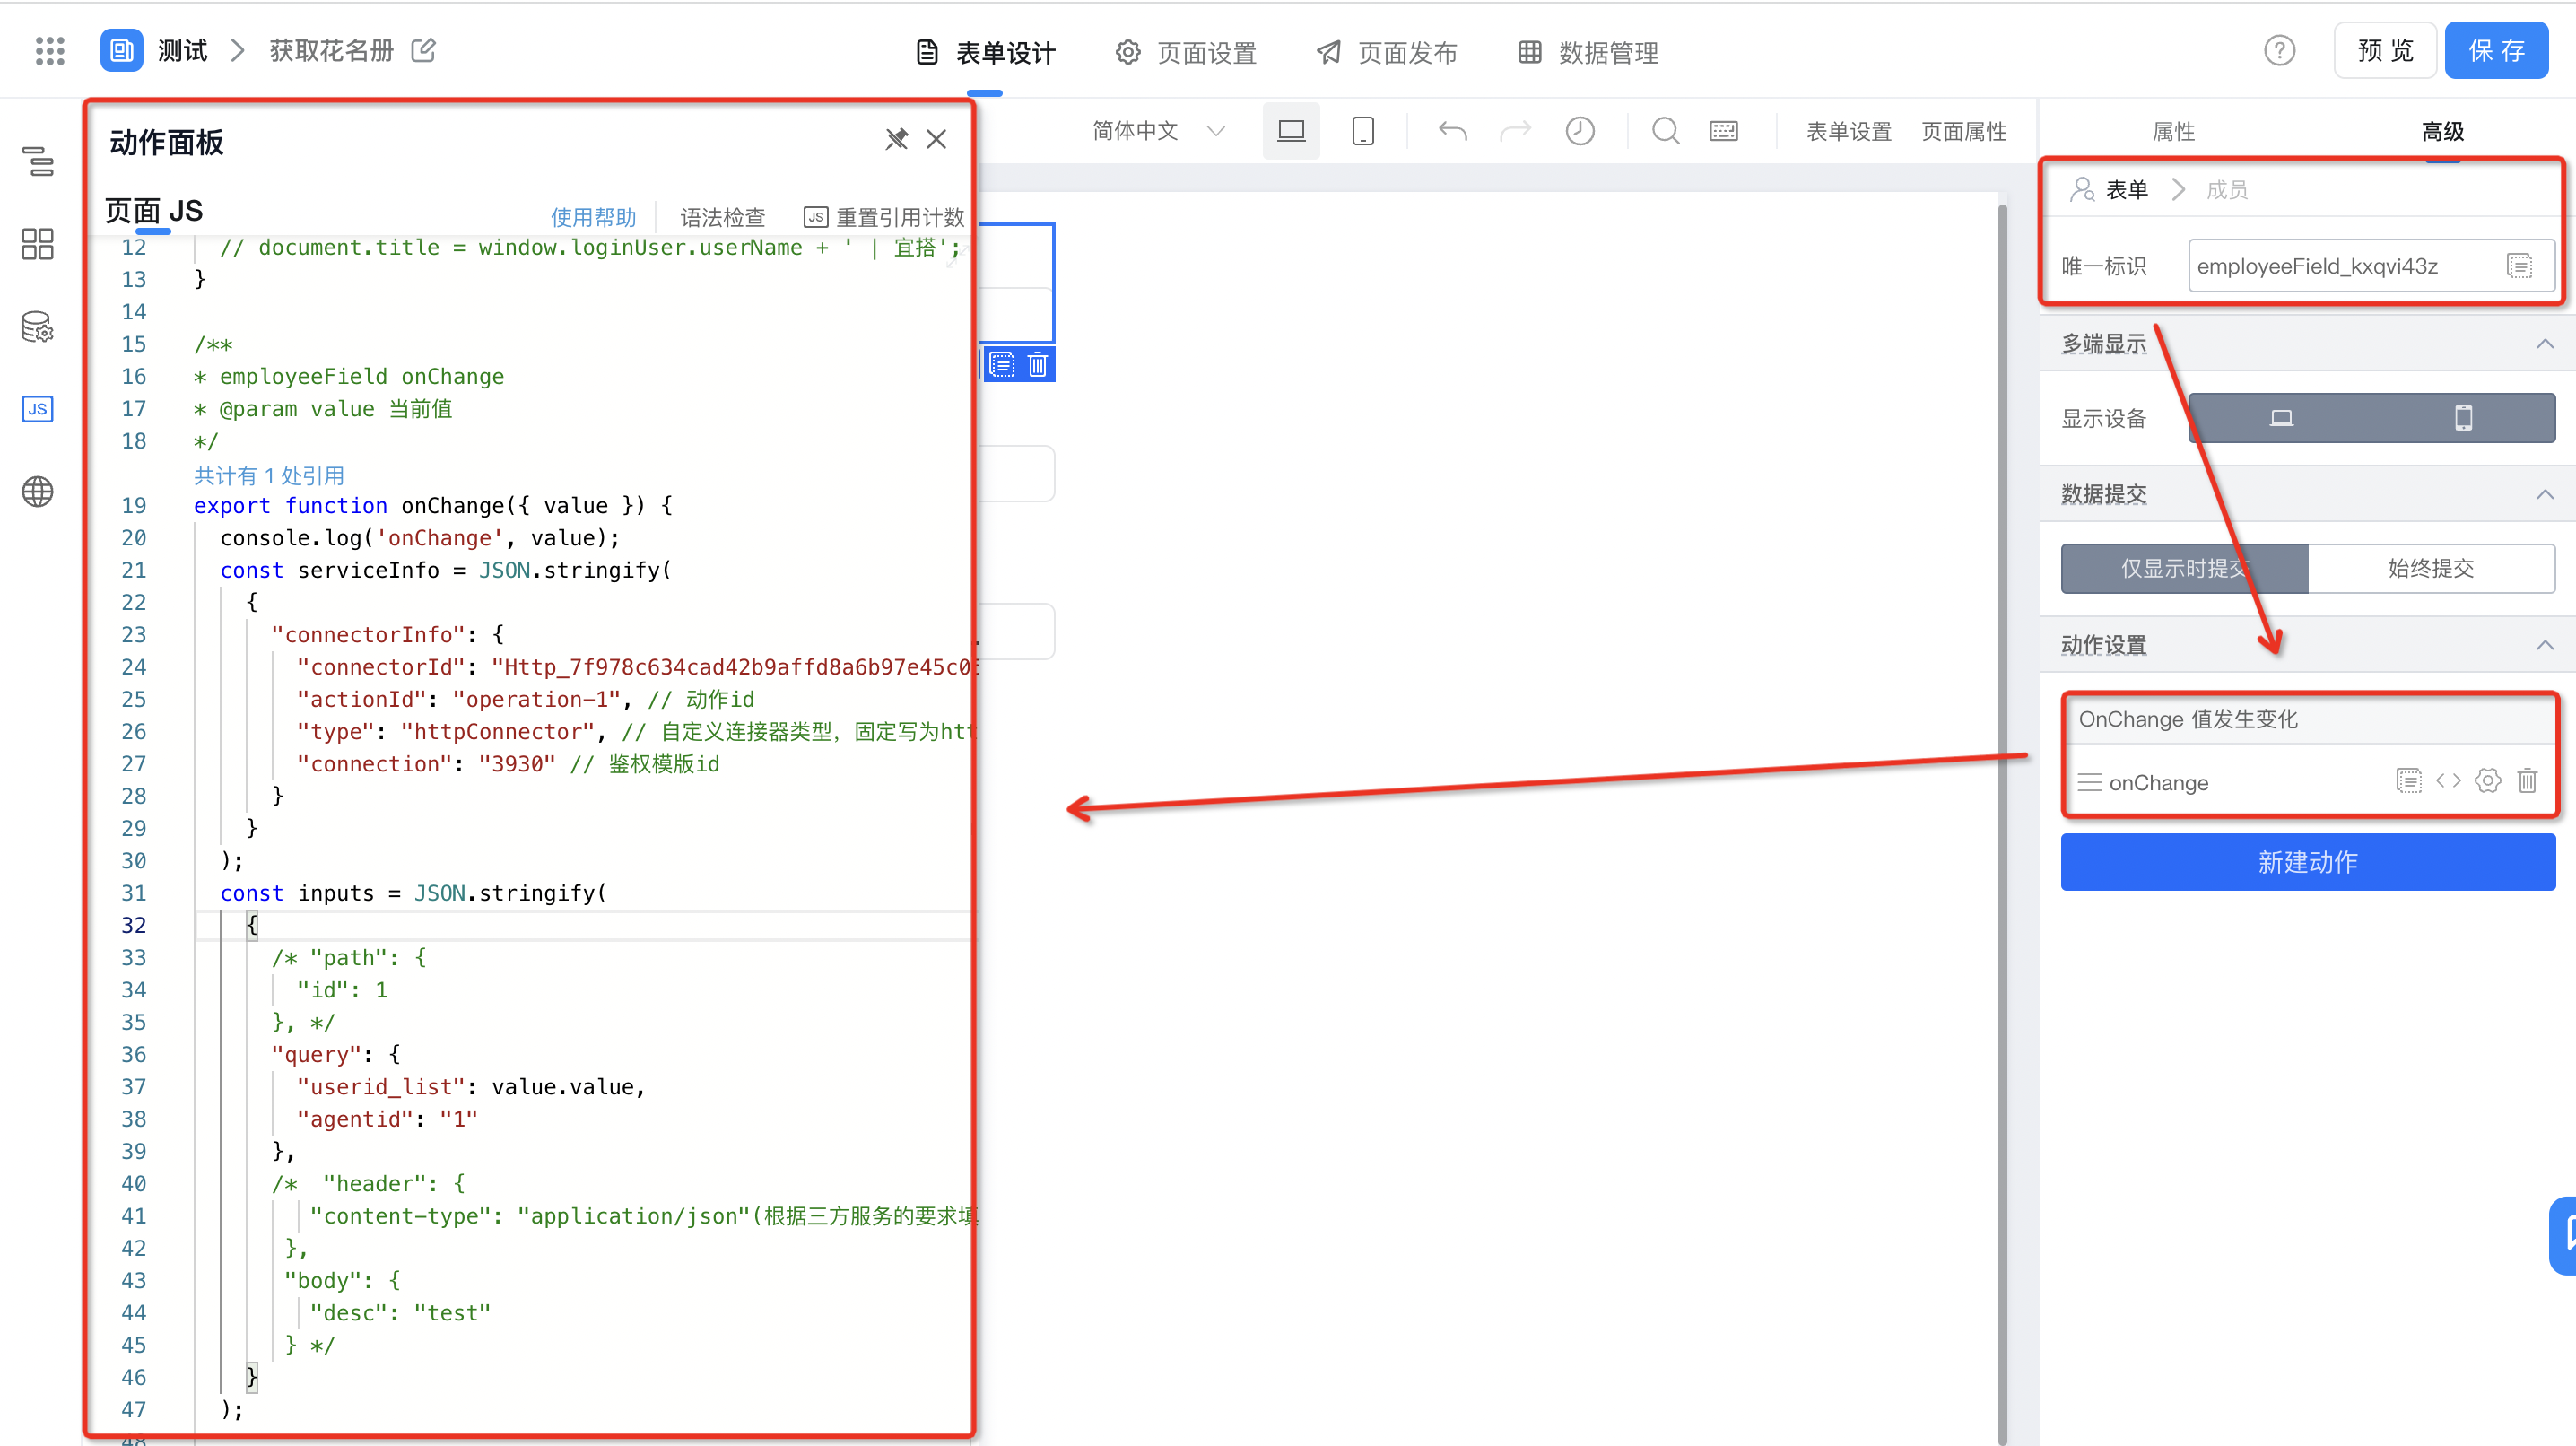The height and width of the screenshot is (1446, 2576).
Task: Open the outline tree sidebar icon
Action: click(38, 161)
